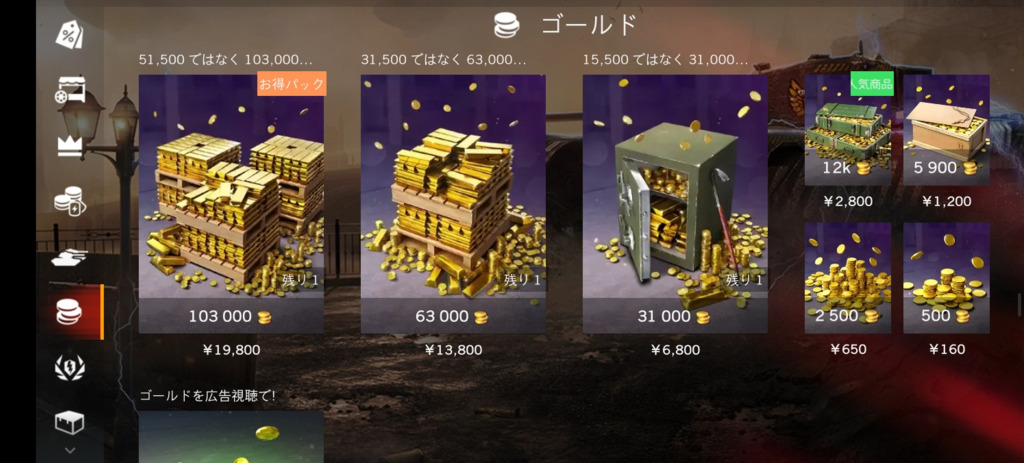The image size is (1024, 463).
Task: Select the highlighted gold coins sidebar tab
Action: (69, 311)
